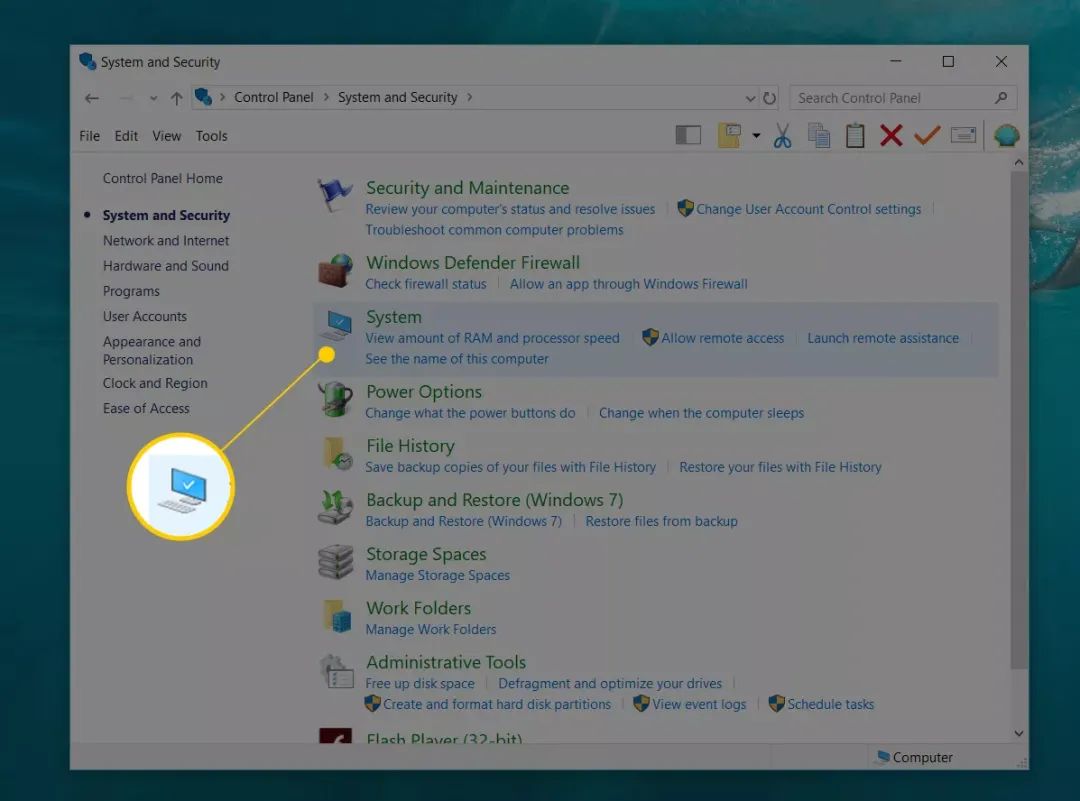Click the Properties window toolbar icon

pyautogui.click(x=963, y=135)
